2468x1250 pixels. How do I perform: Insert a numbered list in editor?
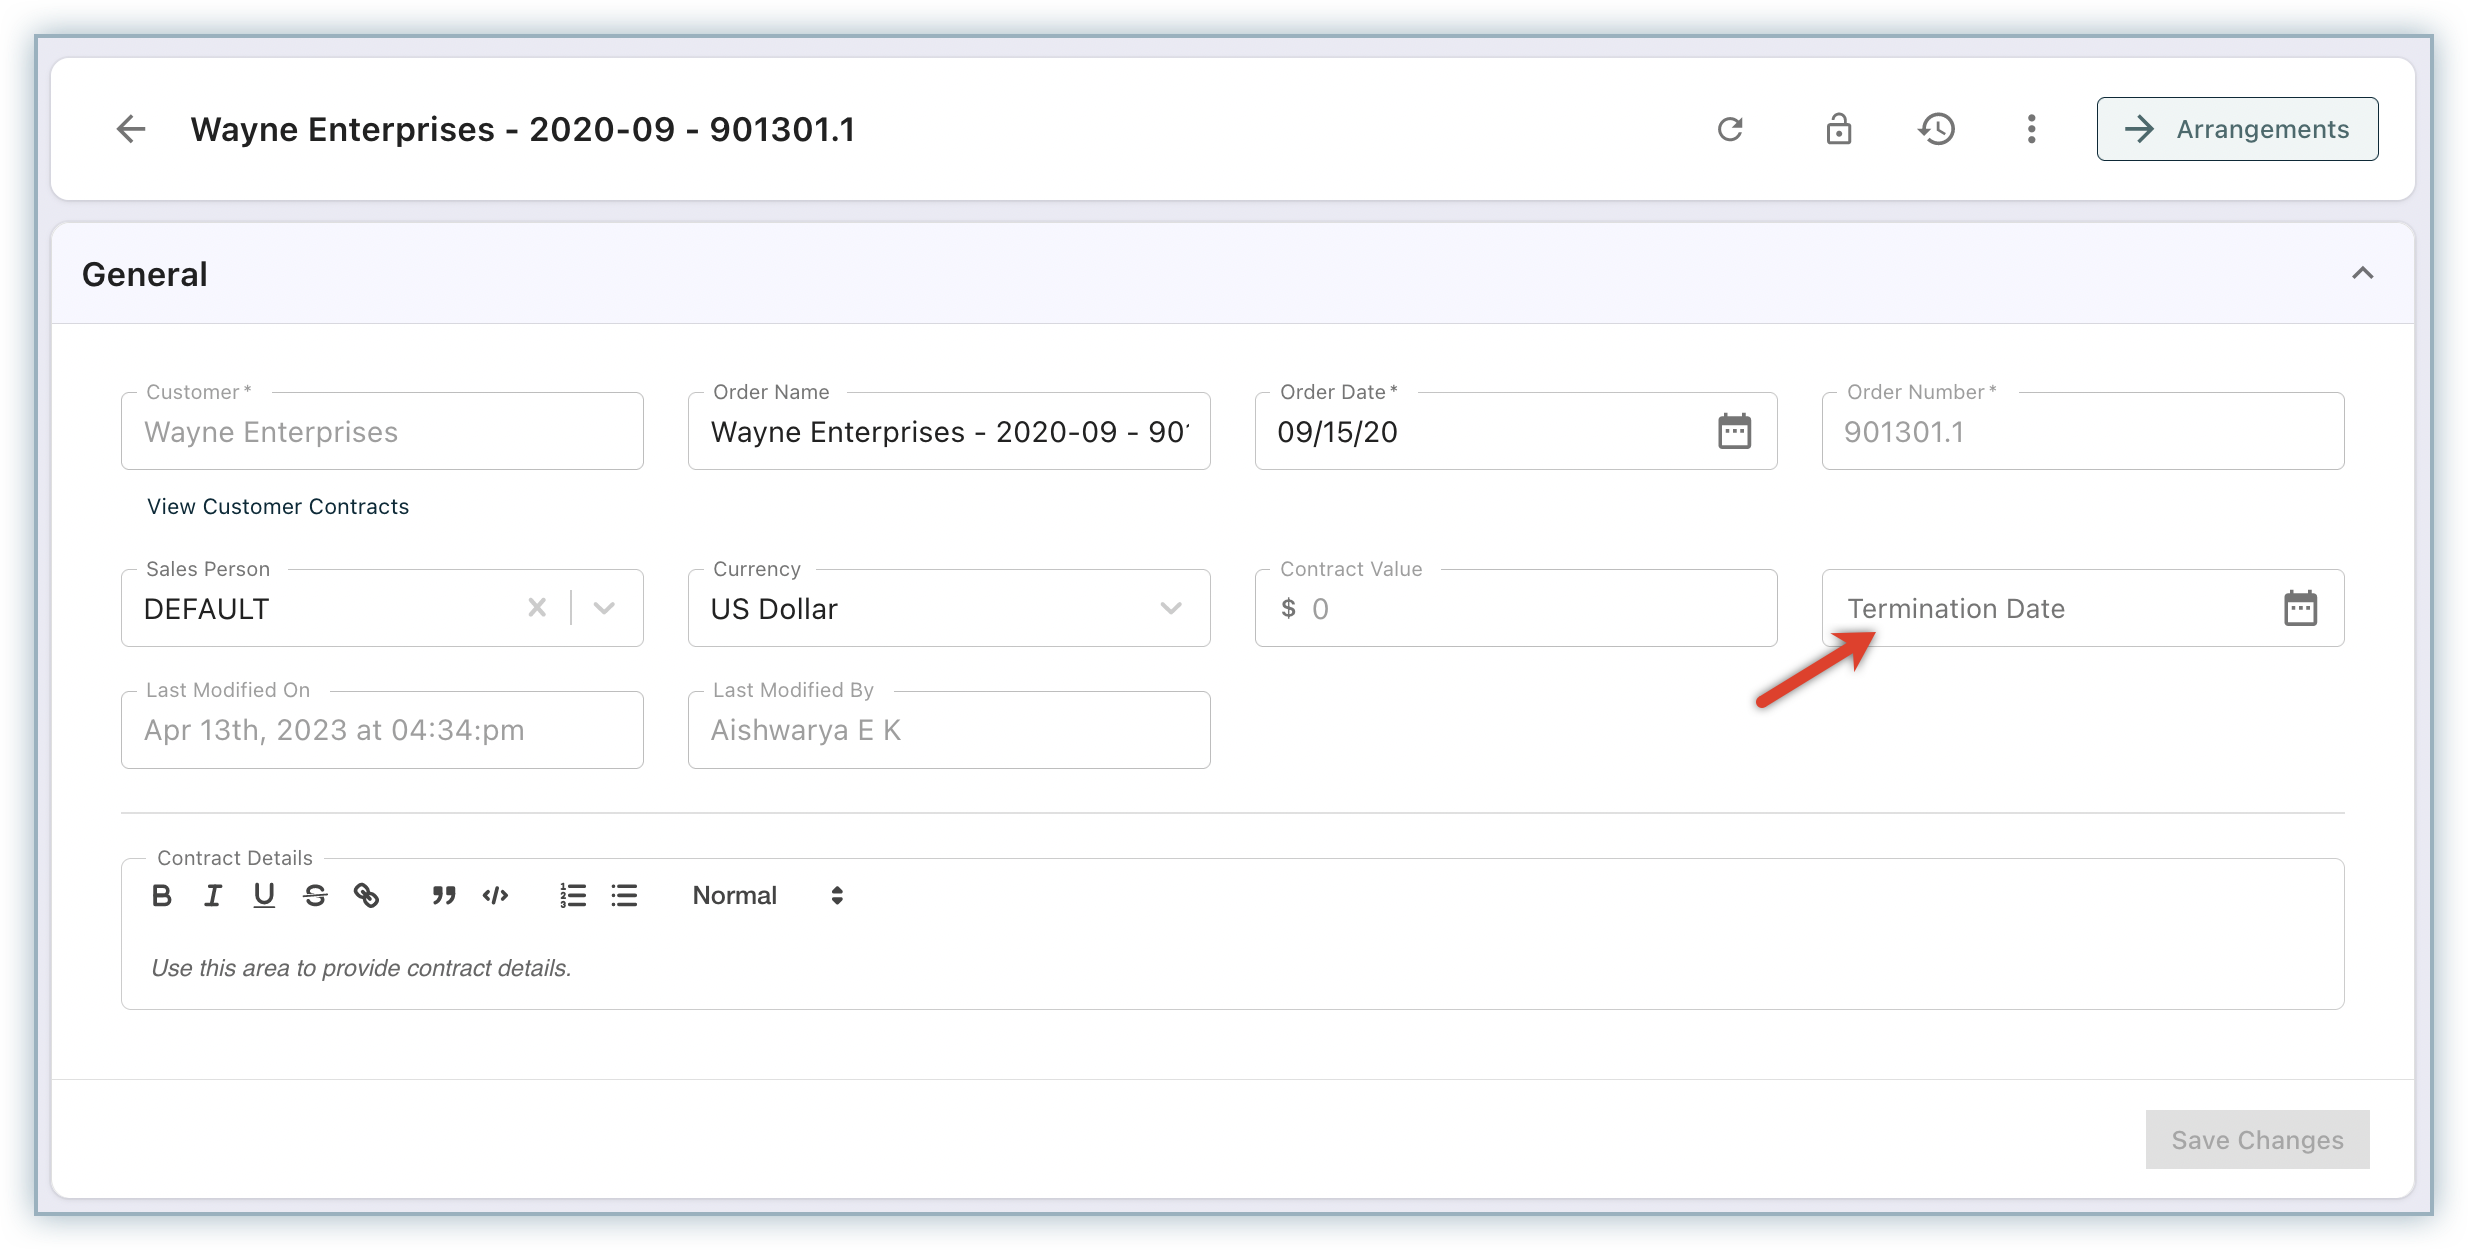click(573, 896)
